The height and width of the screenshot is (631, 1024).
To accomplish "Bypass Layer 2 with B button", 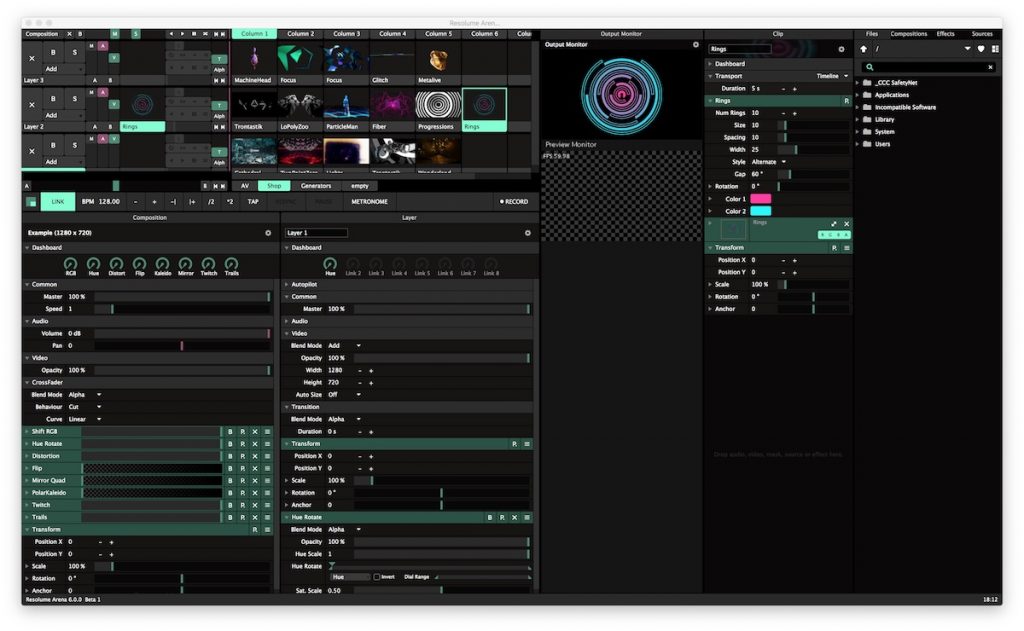I will [53, 99].
